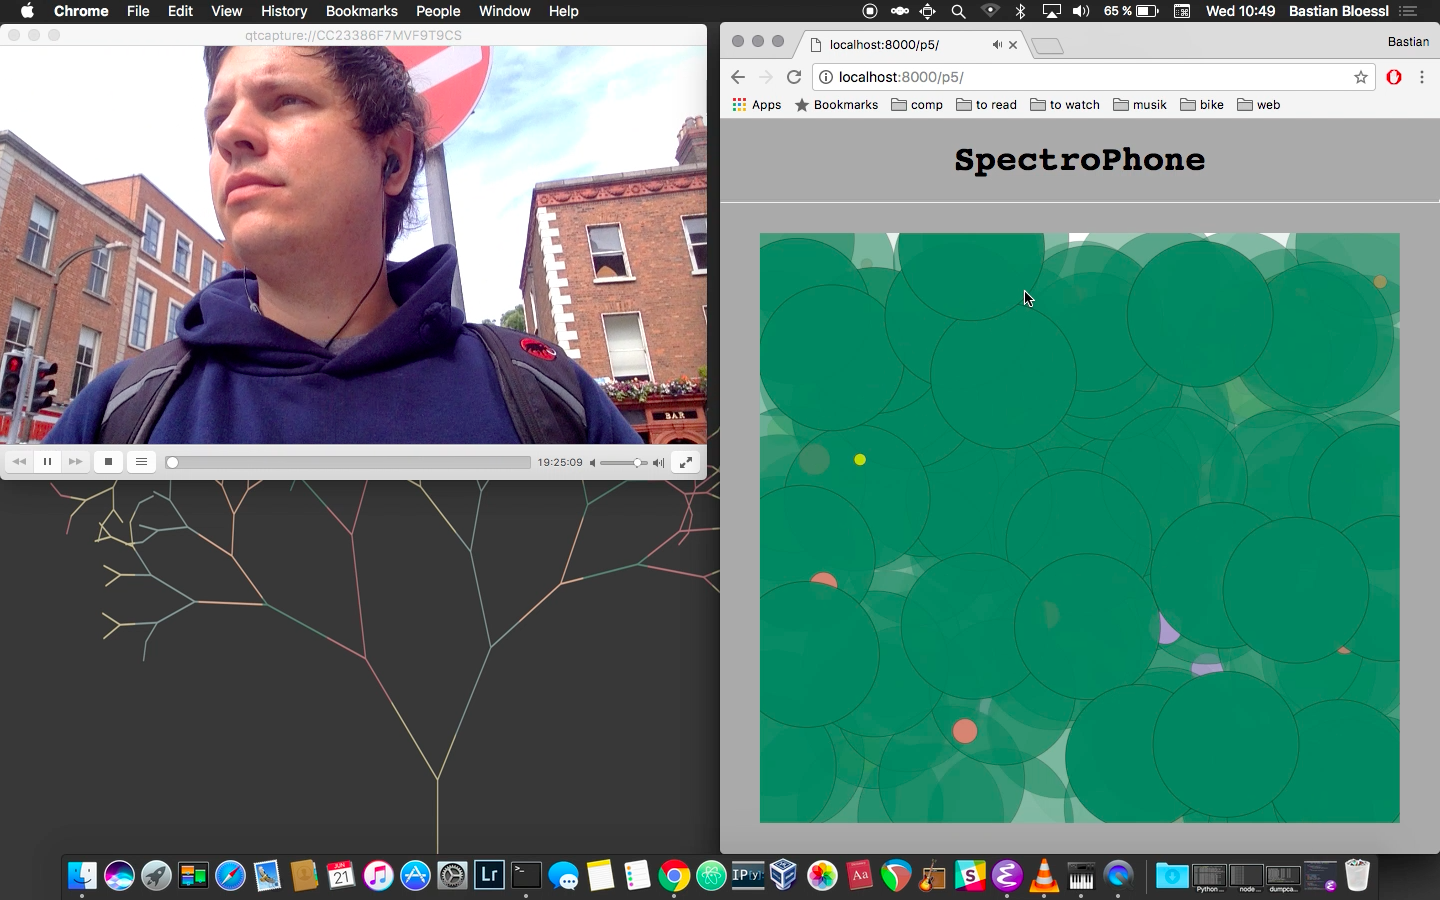View site information for localhost
The height and width of the screenshot is (900, 1440).
click(x=826, y=77)
